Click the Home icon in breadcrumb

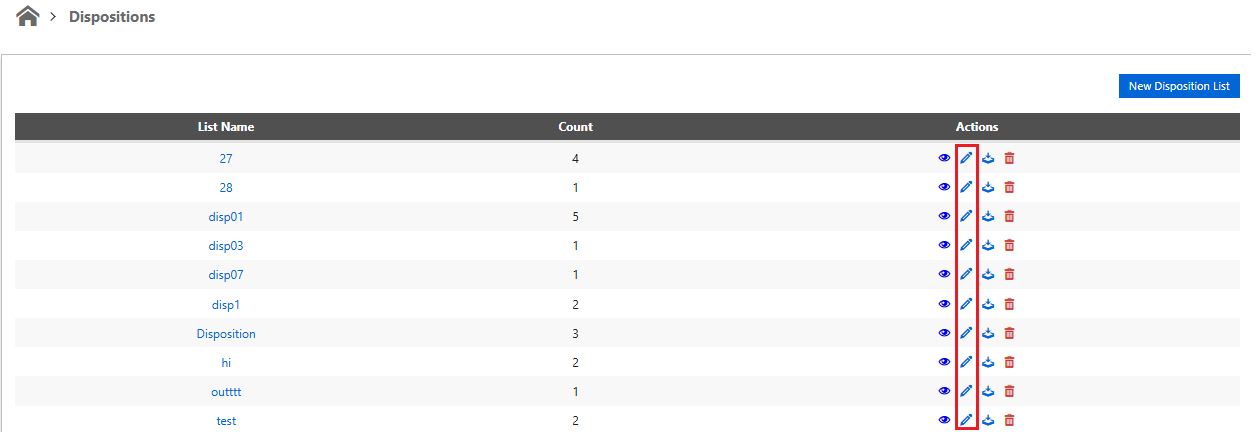coord(28,16)
